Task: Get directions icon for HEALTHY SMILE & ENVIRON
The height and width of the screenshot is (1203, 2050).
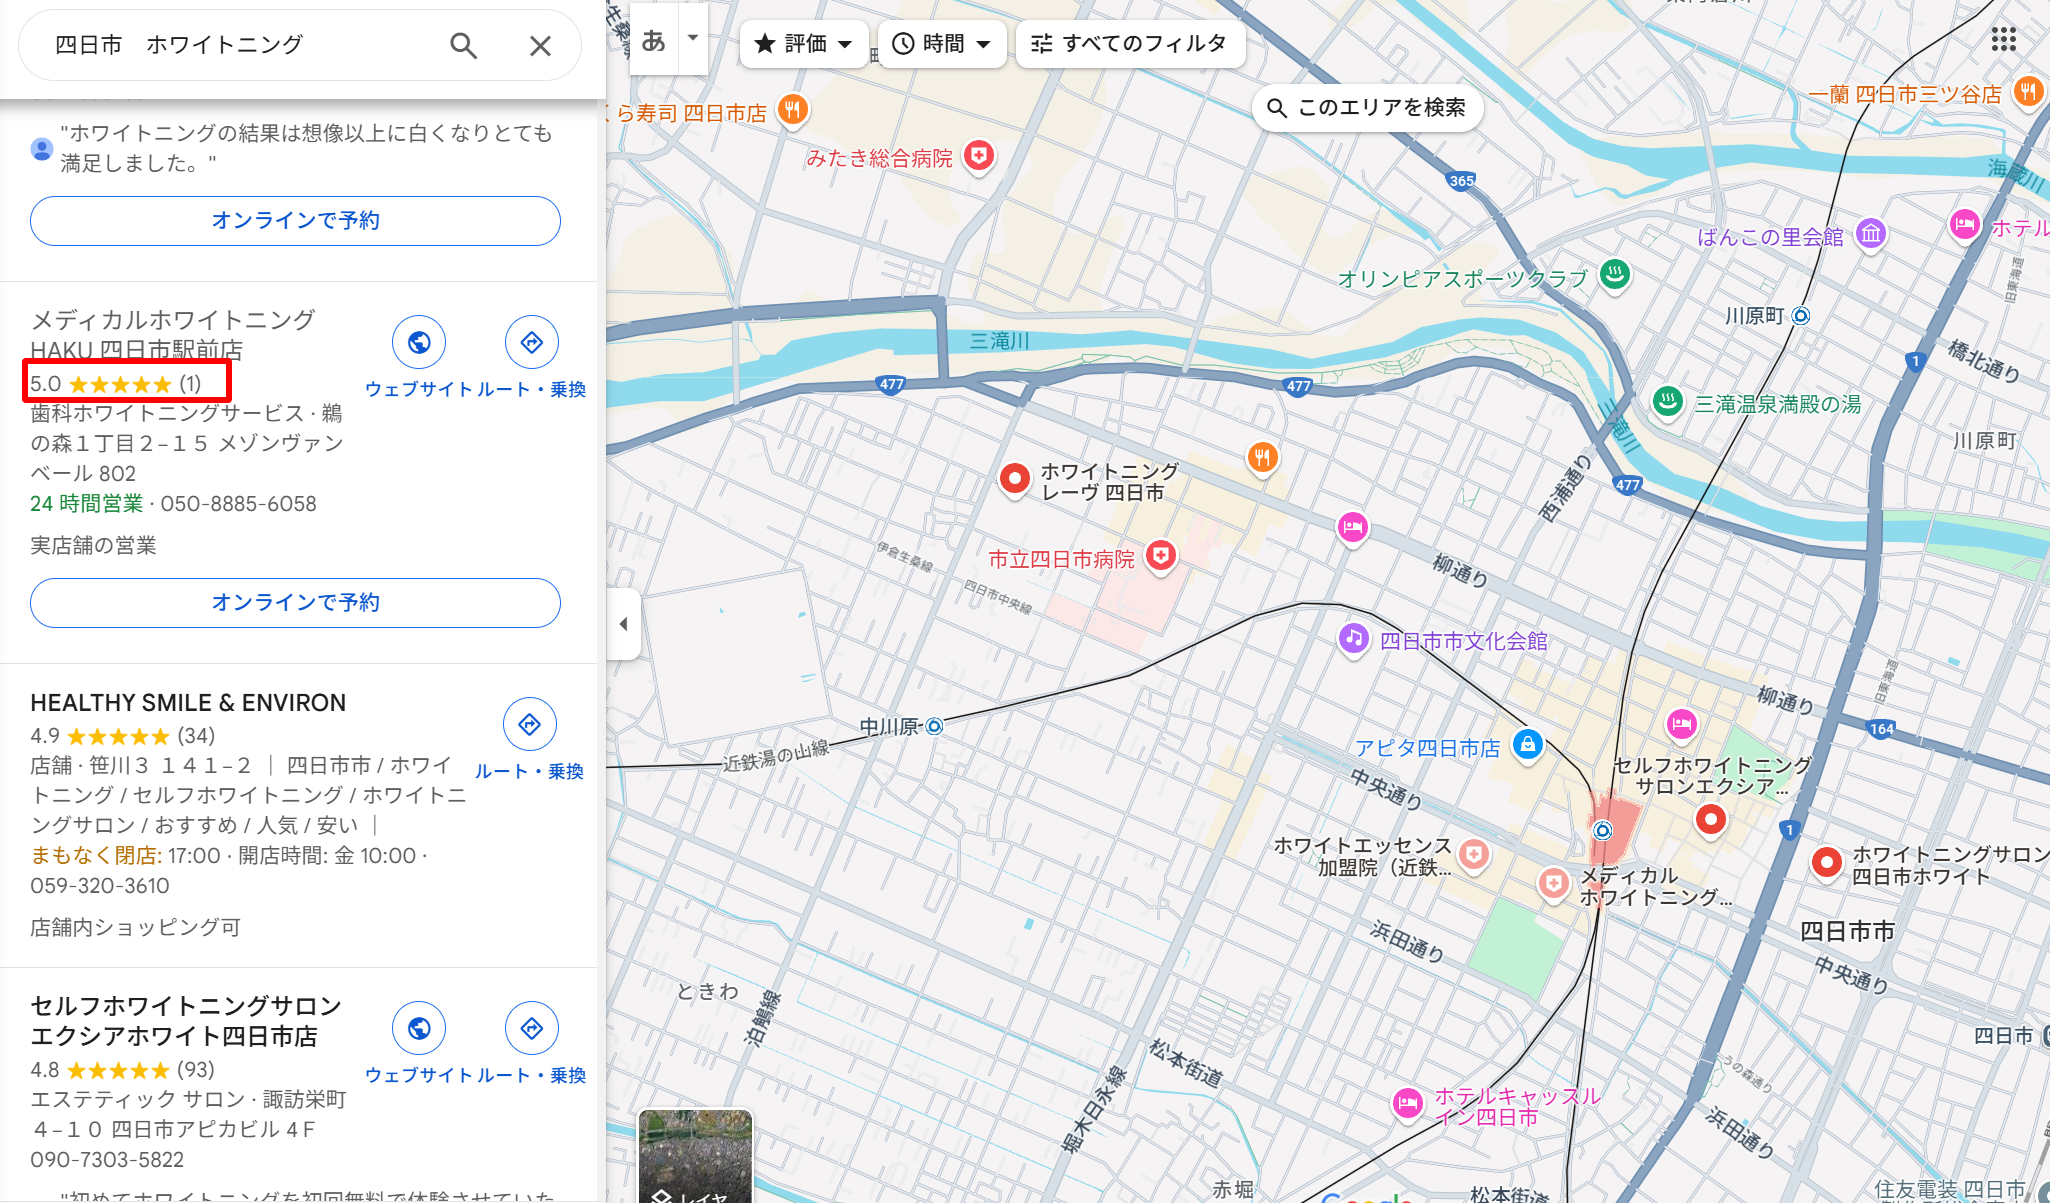Action: pyautogui.click(x=530, y=724)
